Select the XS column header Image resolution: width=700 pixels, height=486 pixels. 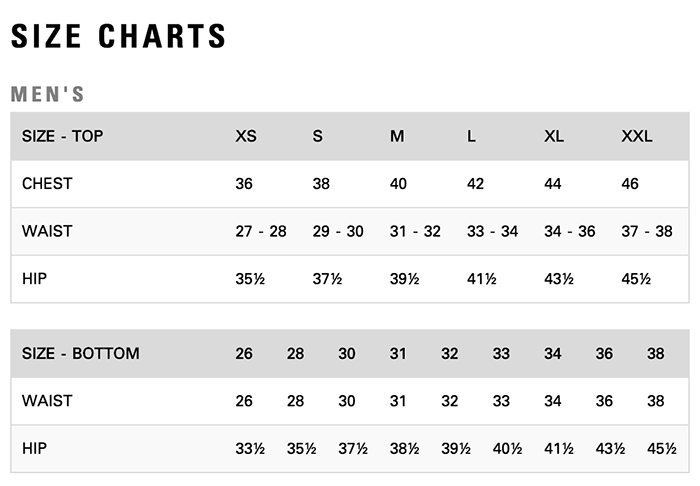pyautogui.click(x=246, y=136)
